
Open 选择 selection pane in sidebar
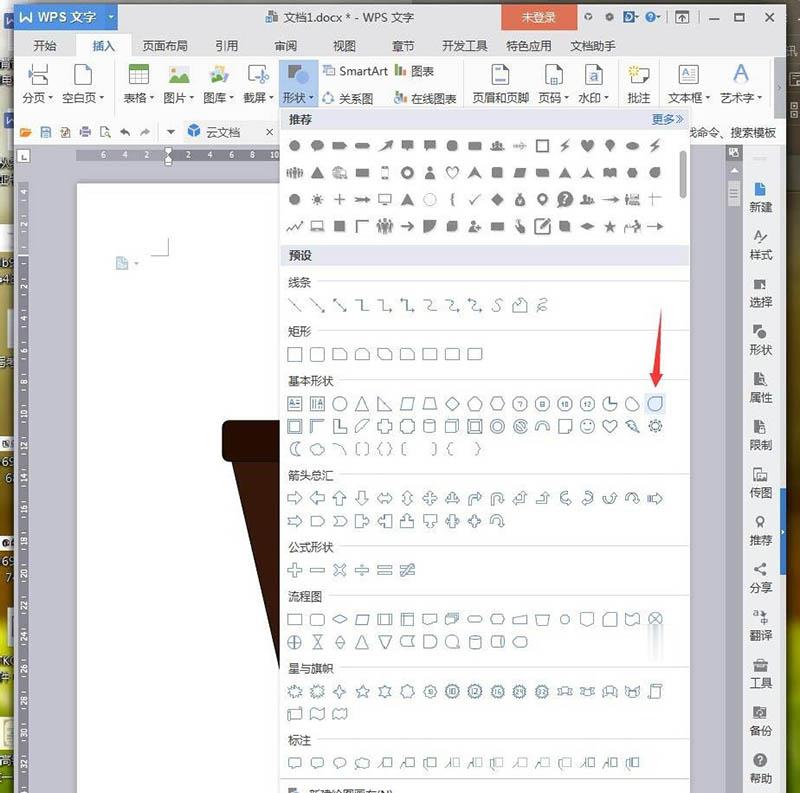[x=760, y=293]
